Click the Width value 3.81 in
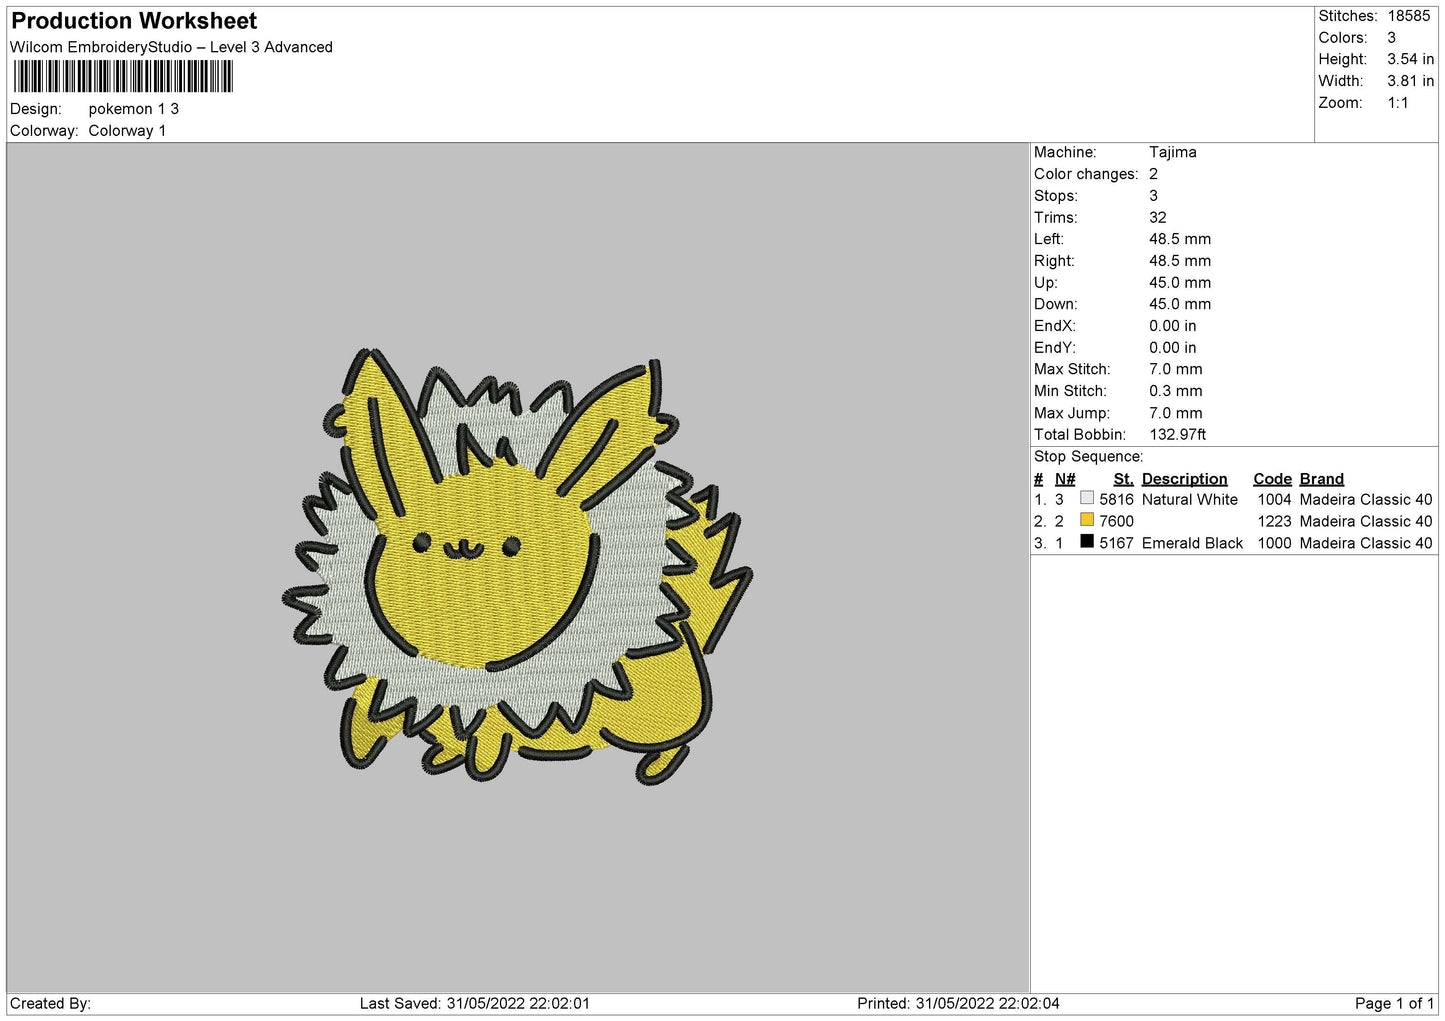 tap(1410, 81)
